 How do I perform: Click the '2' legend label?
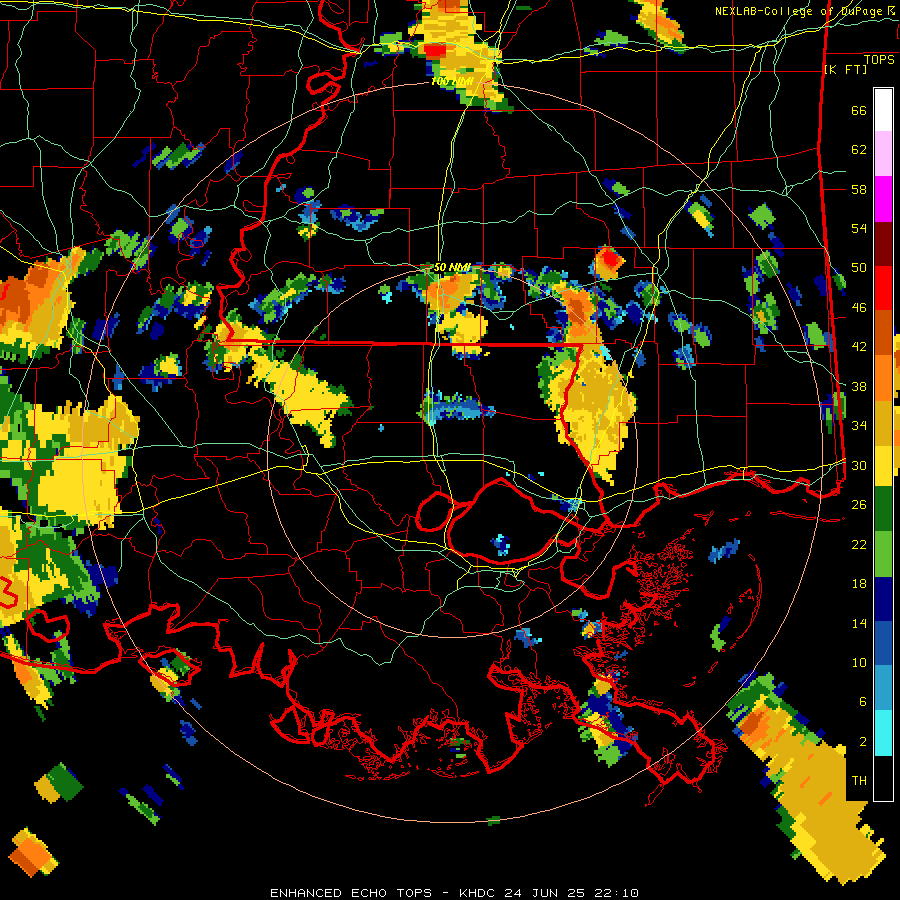tap(863, 741)
